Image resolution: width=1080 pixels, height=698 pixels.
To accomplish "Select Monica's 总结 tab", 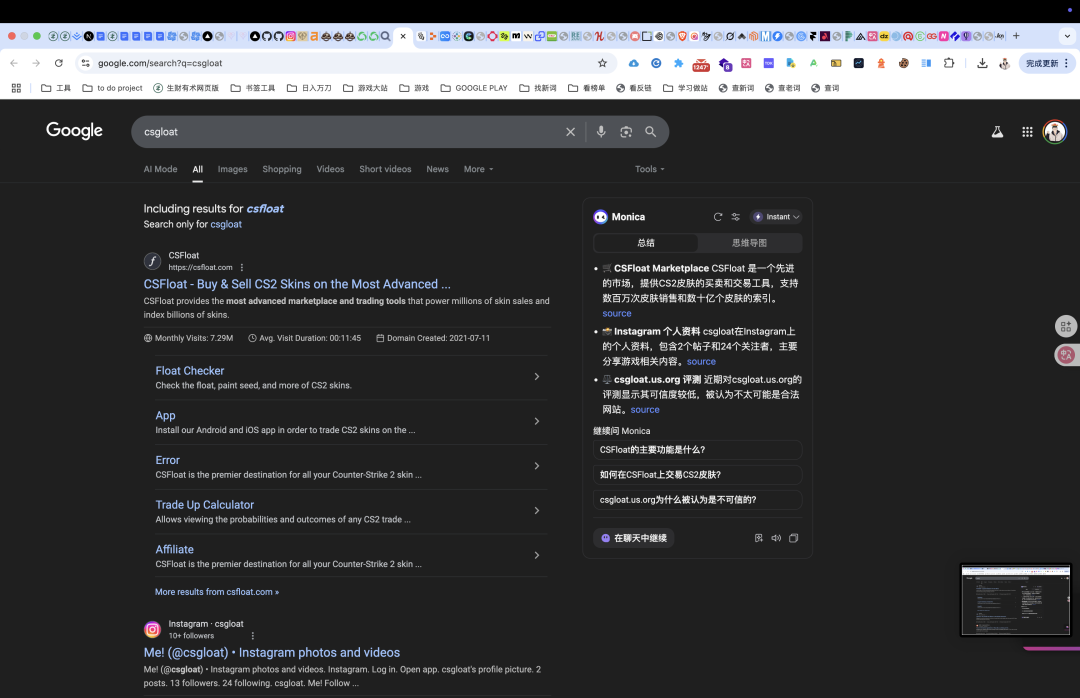I will pyautogui.click(x=645, y=243).
